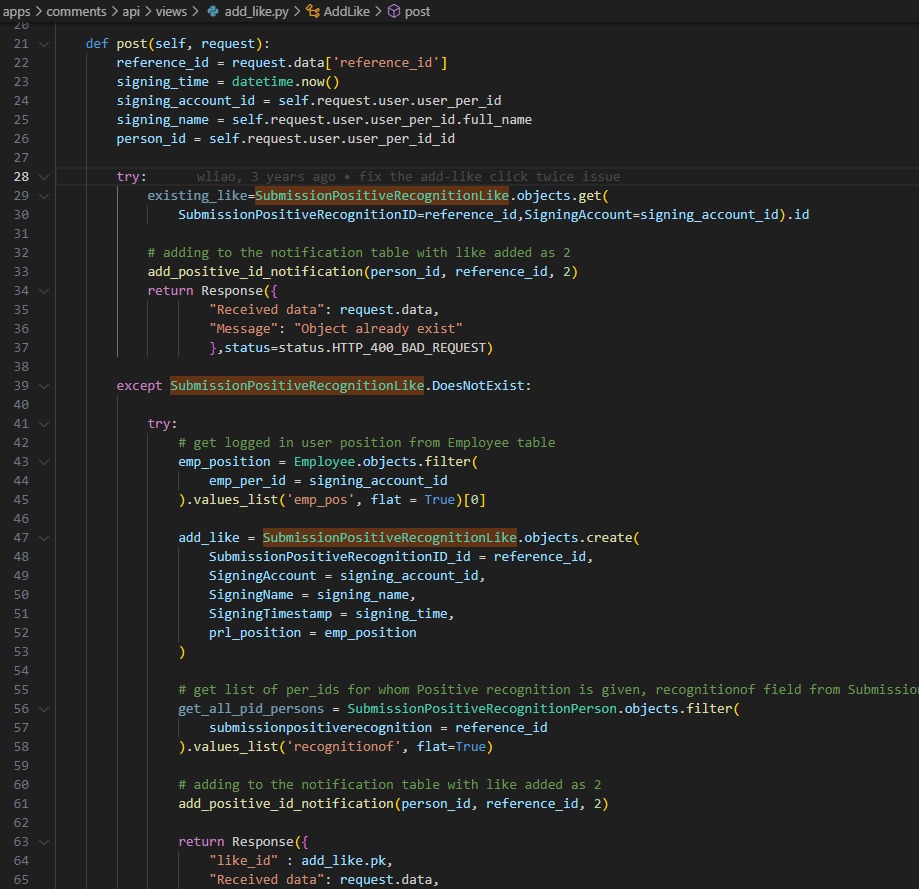Screen dimensions: 919x889
Task: Click 'DoesNotExist' on line 39
Action: tap(478, 386)
